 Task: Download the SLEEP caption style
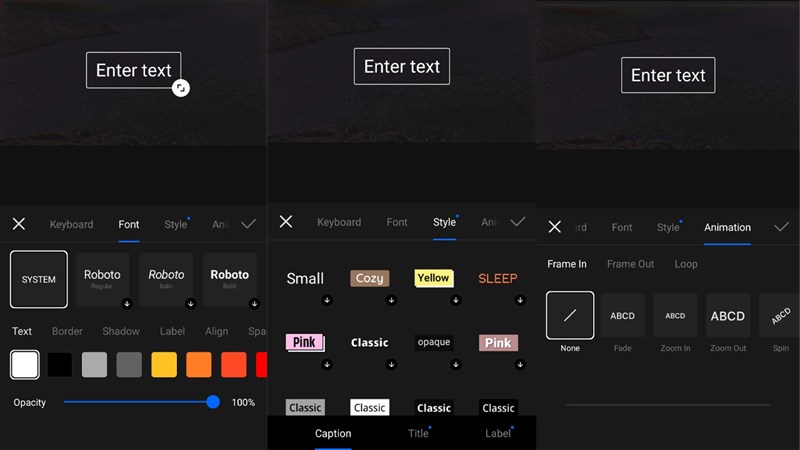click(x=520, y=300)
